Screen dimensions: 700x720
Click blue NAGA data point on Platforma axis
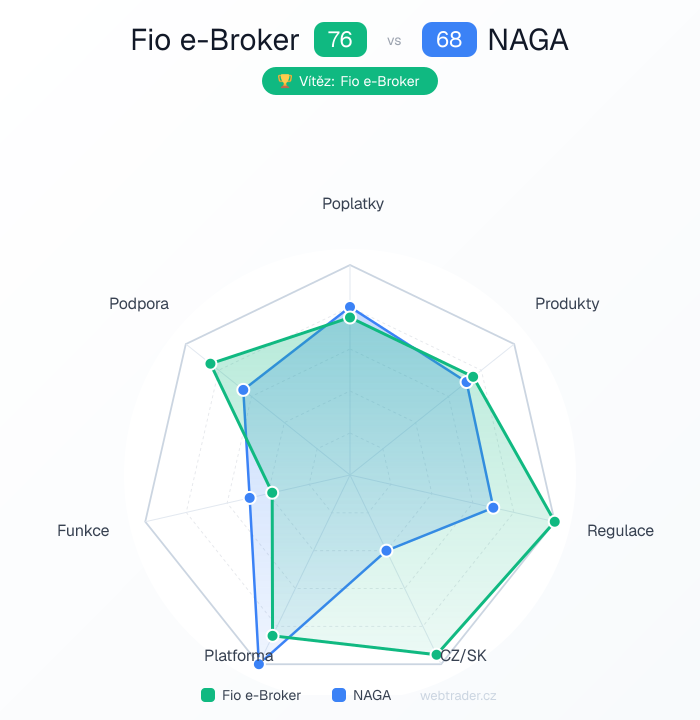click(259, 663)
